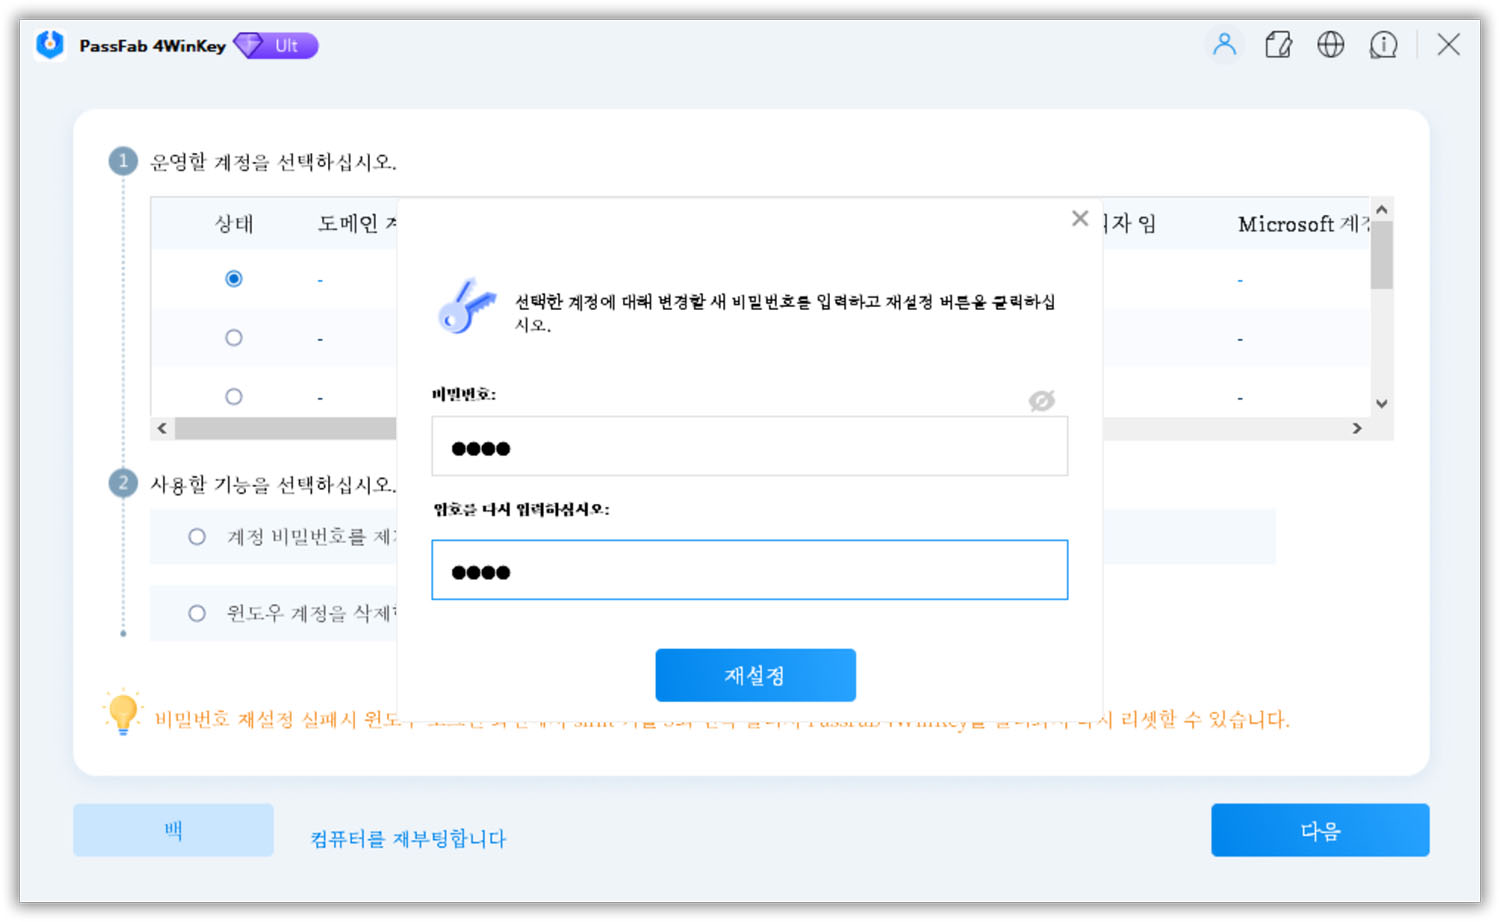Click the key icon in the dialog
This screenshot has width=1500, height=922.
(468, 306)
